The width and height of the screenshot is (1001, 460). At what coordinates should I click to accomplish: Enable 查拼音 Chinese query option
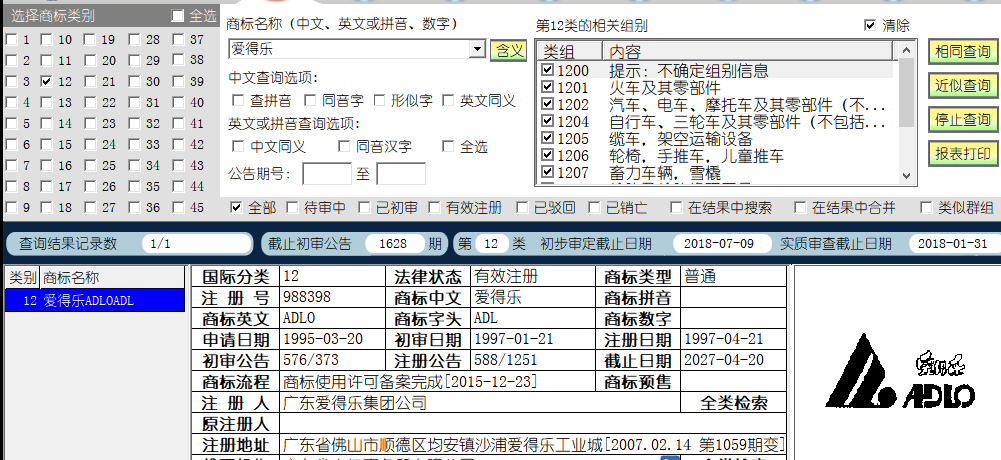point(238,100)
